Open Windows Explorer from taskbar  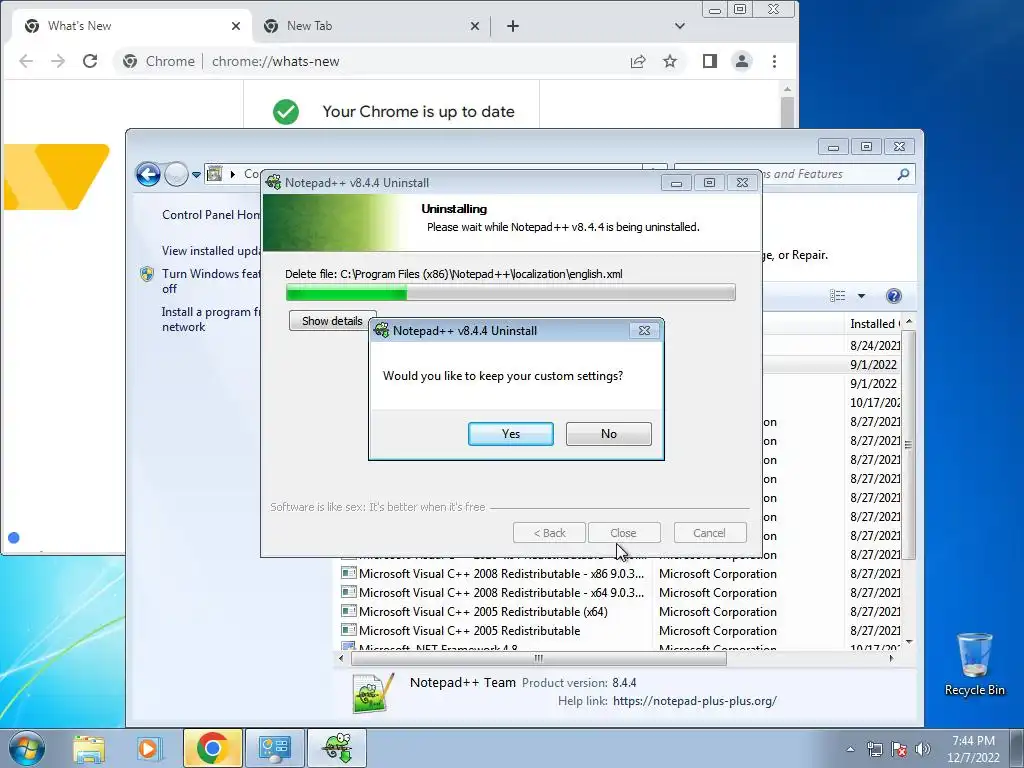click(89, 748)
